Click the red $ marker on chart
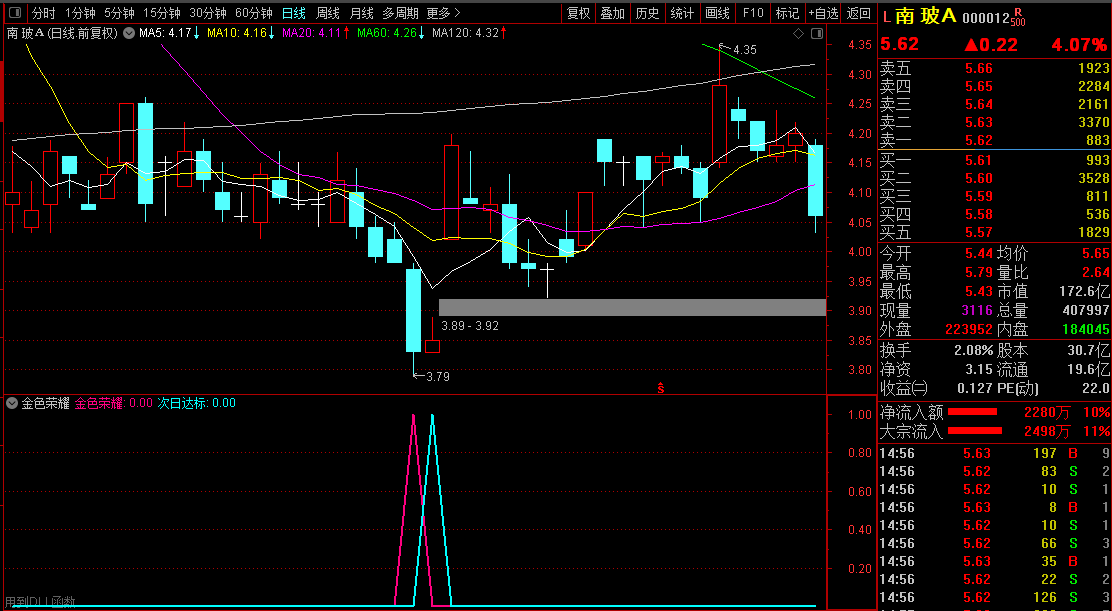This screenshot has height=611, width=1112. click(660, 387)
